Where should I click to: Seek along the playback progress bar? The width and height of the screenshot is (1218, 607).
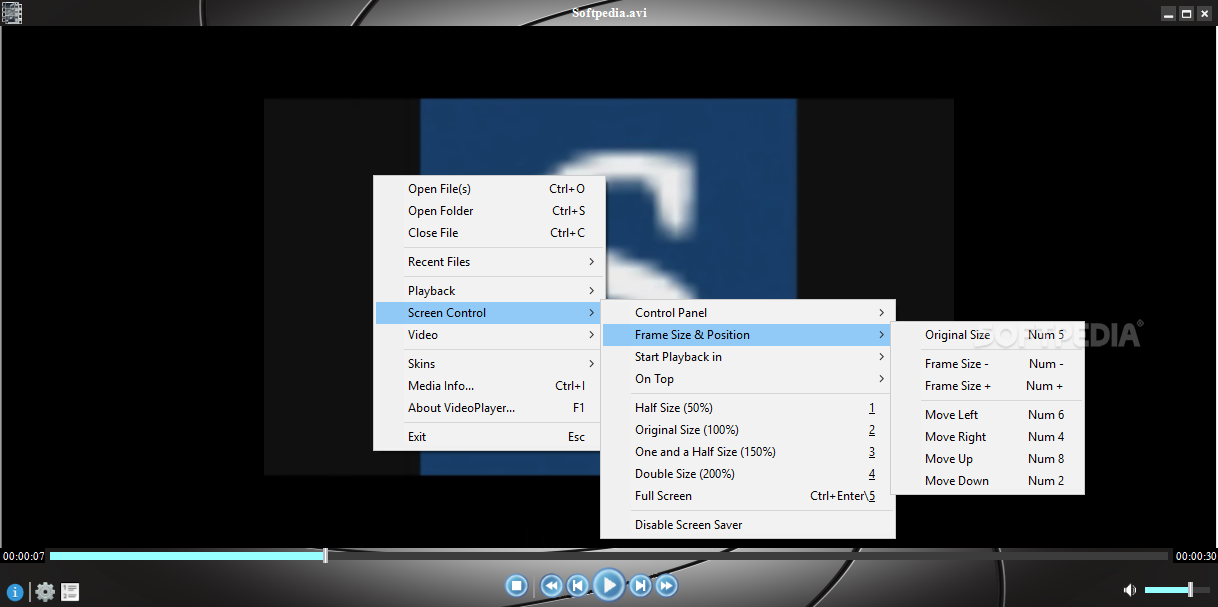click(x=608, y=555)
